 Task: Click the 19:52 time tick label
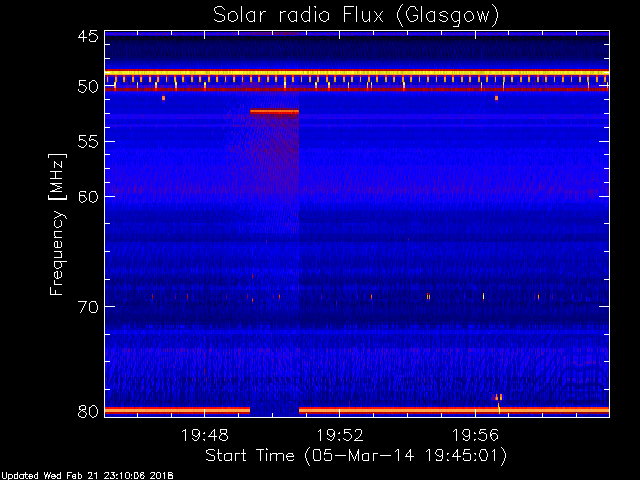click(340, 435)
